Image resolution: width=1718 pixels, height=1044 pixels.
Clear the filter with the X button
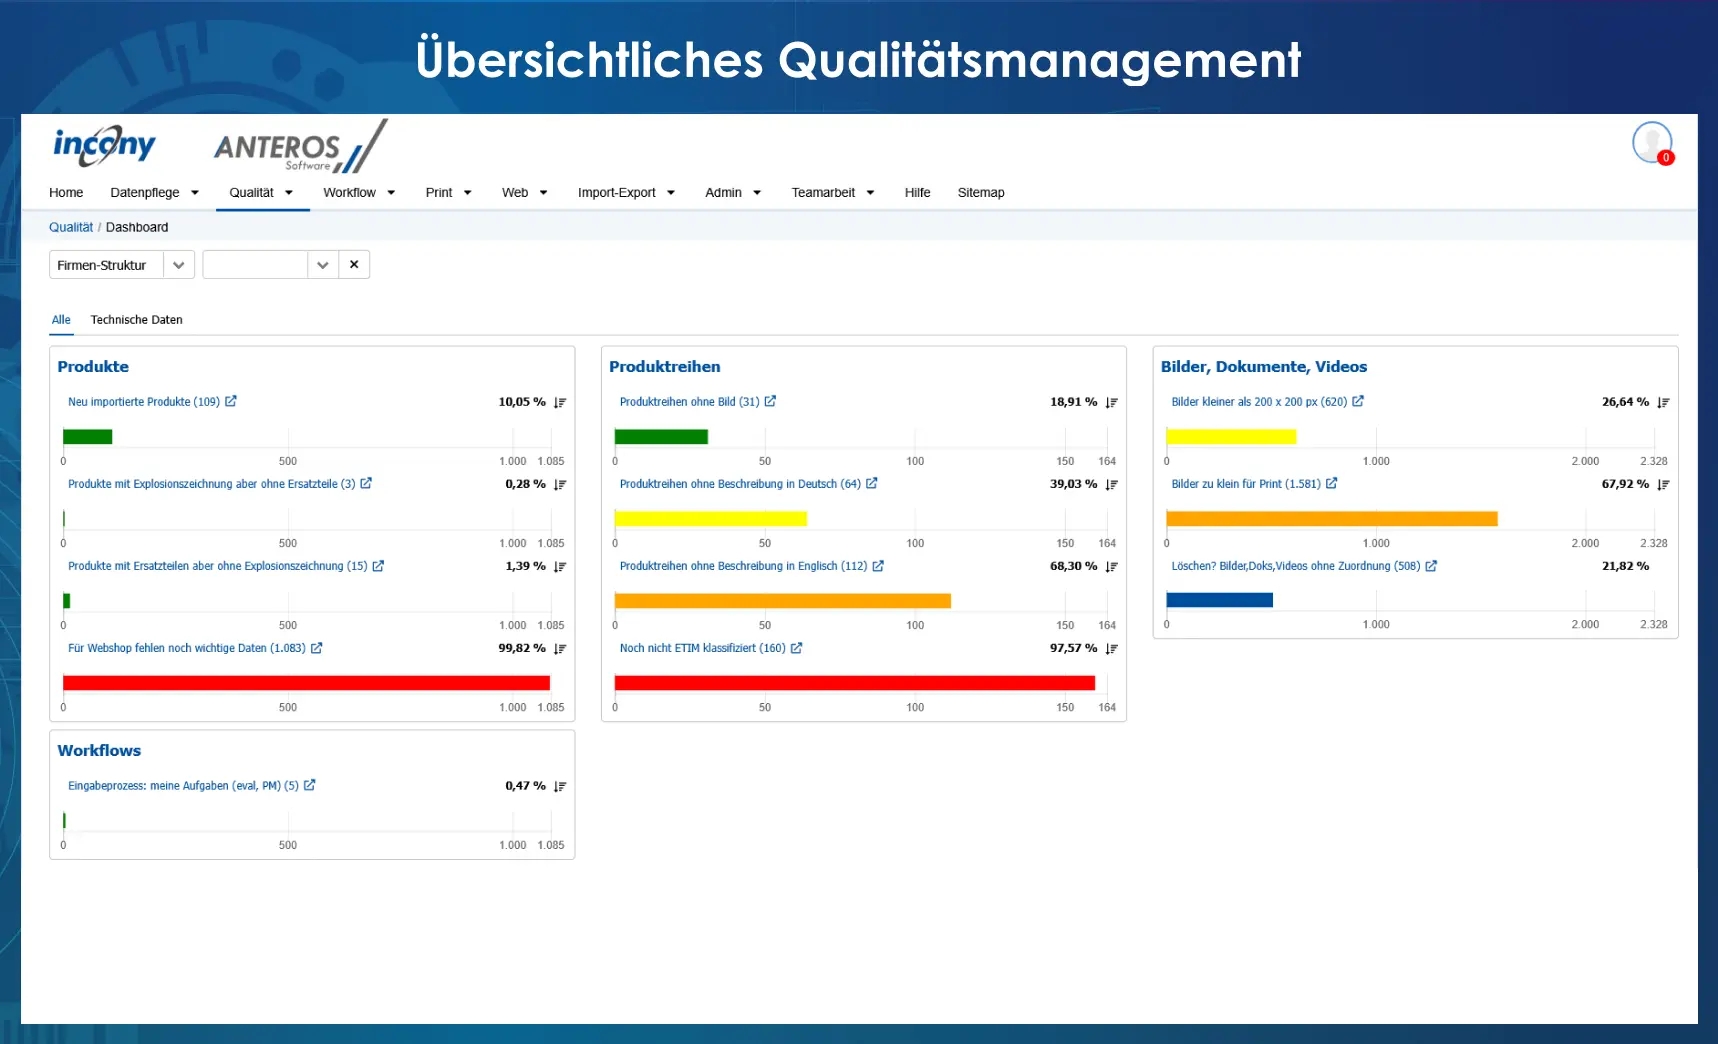(354, 265)
